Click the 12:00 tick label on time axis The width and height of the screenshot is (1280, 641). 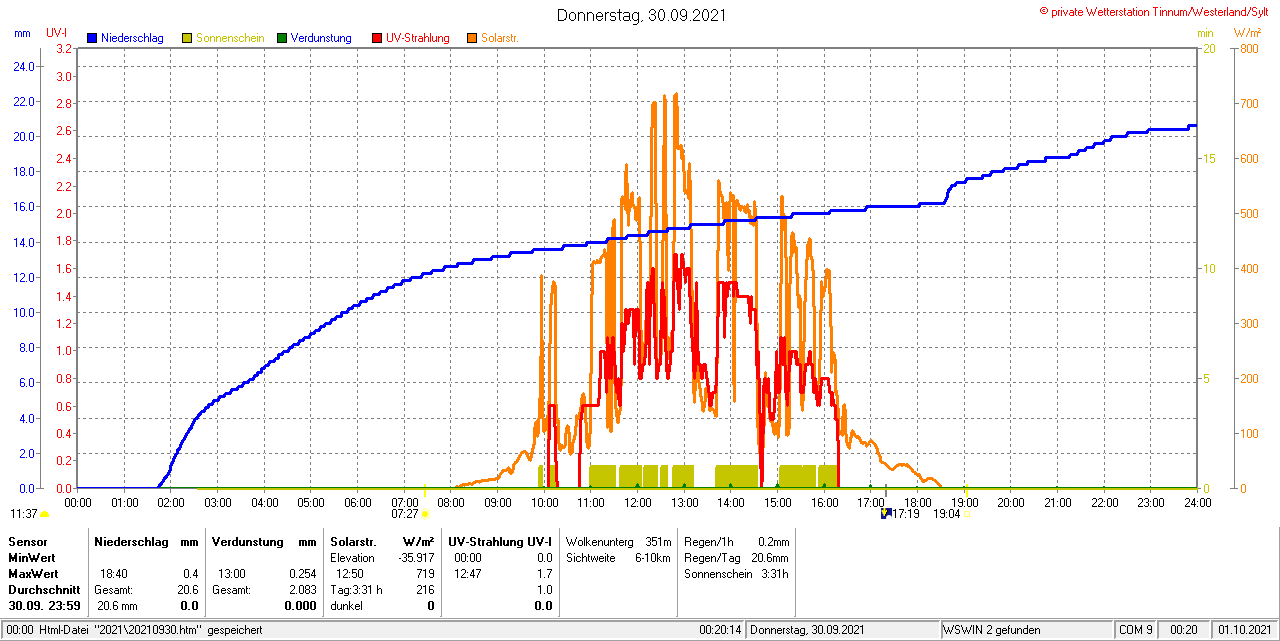637,502
